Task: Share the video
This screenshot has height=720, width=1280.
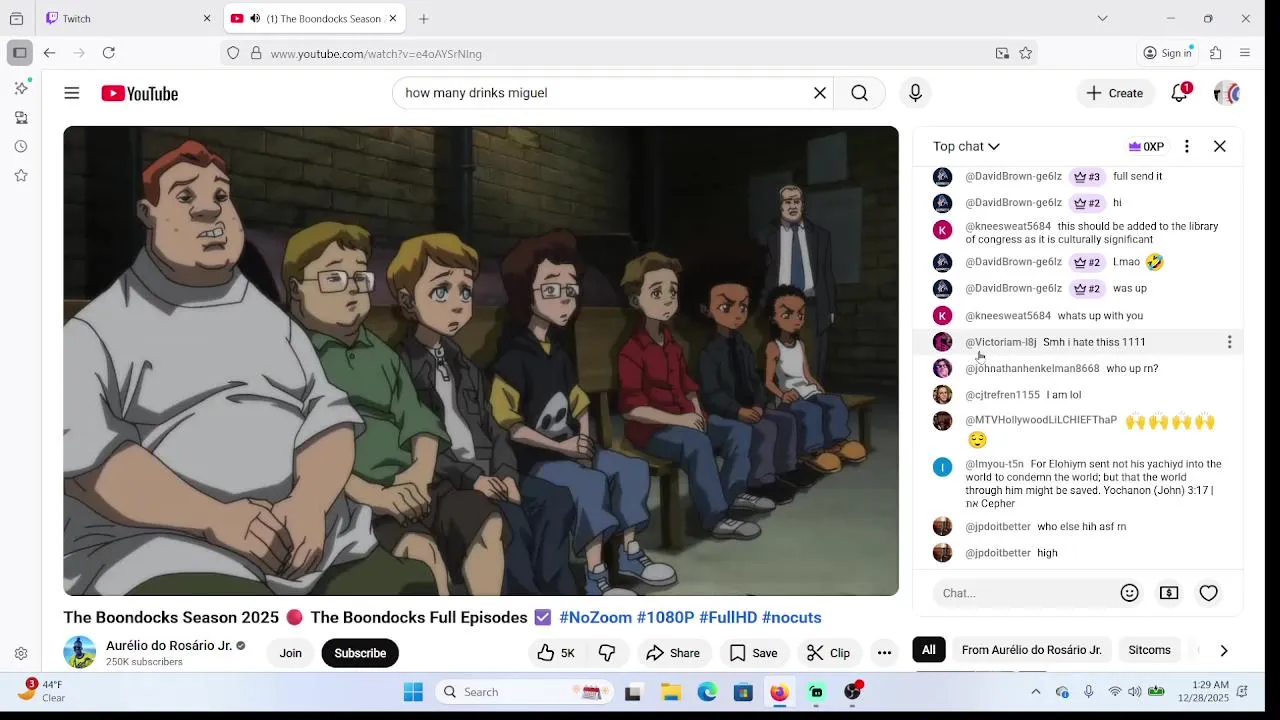Action: (673, 653)
